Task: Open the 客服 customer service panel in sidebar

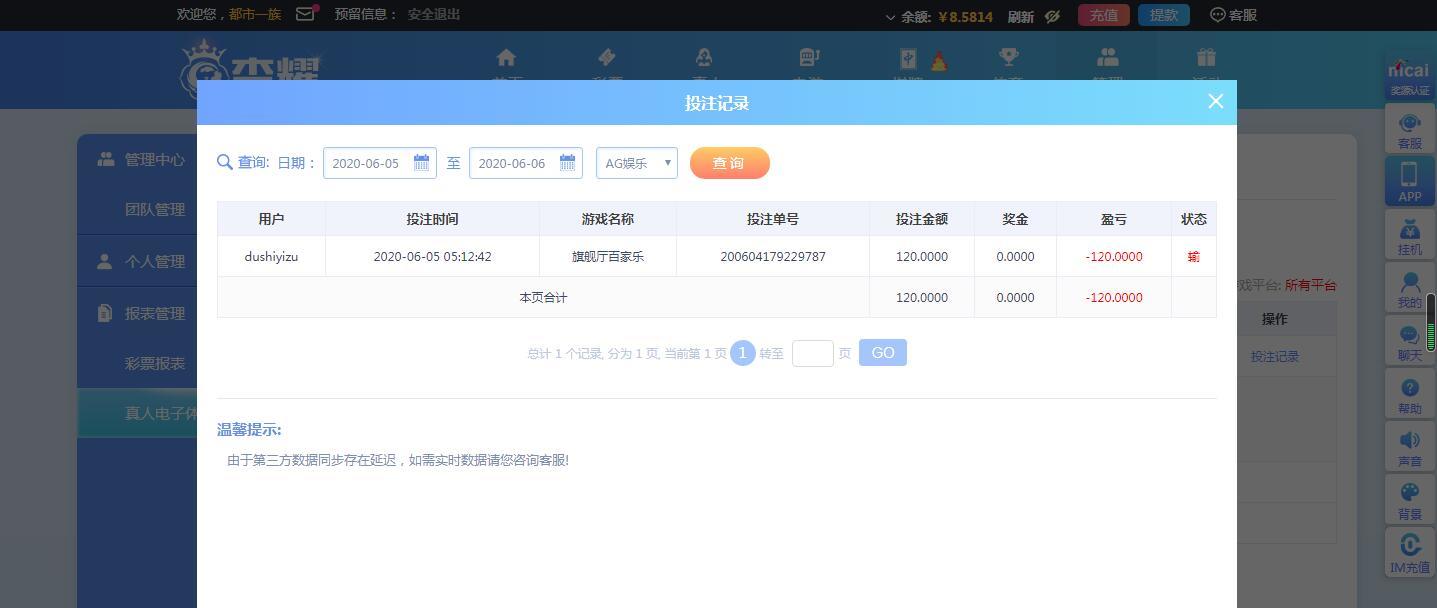Action: pos(1409,130)
